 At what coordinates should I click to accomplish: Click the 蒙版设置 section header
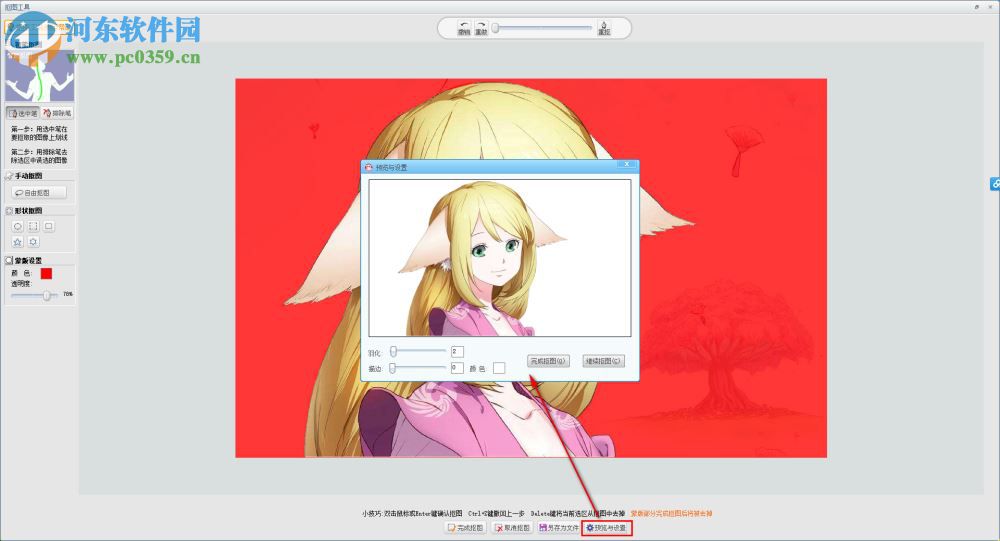(29, 260)
